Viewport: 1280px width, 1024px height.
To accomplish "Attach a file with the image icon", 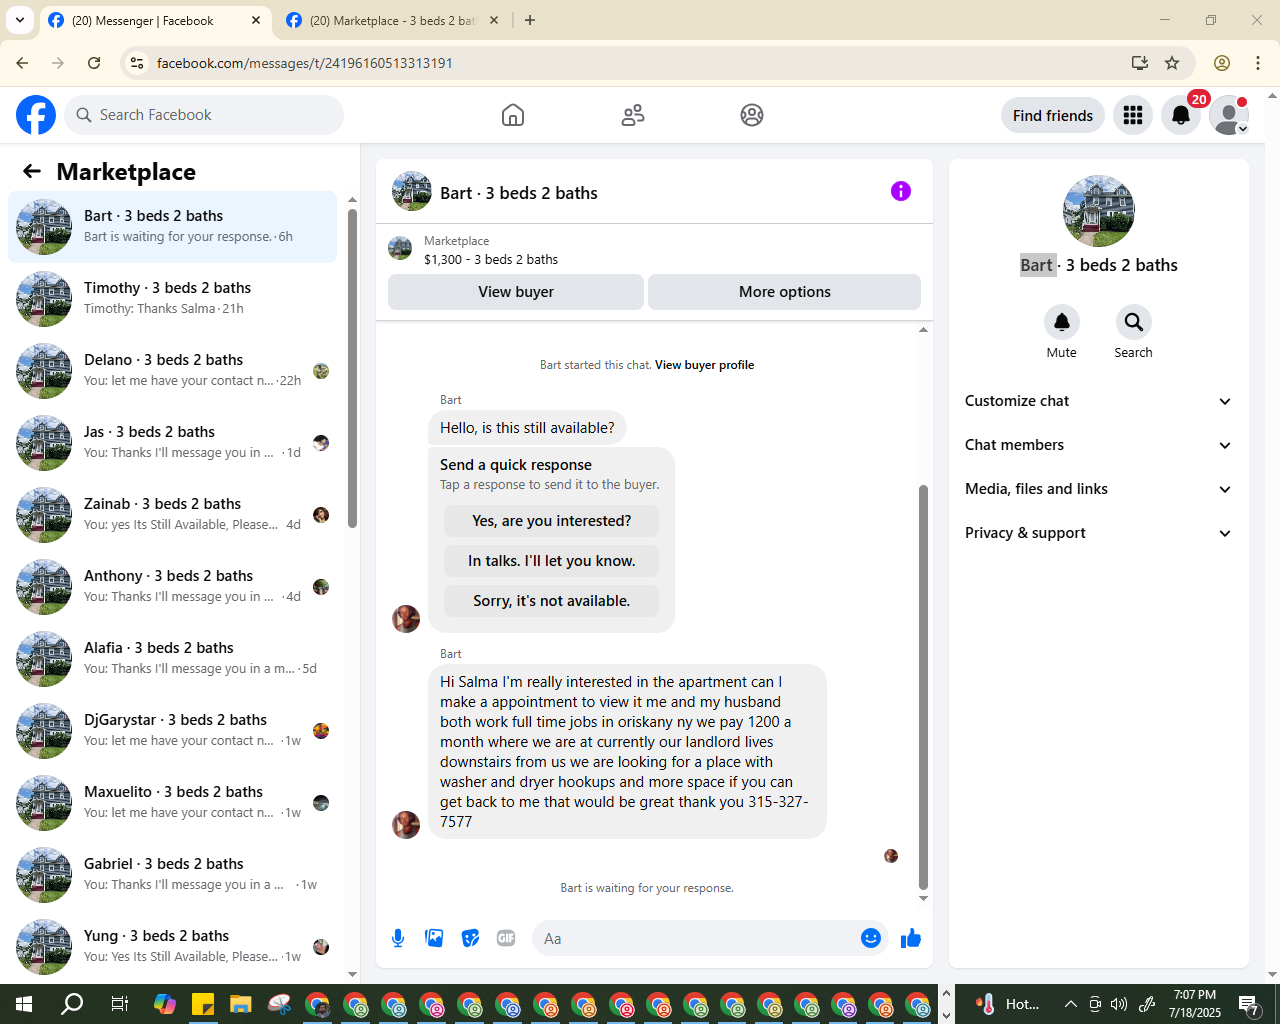I will 434,938.
